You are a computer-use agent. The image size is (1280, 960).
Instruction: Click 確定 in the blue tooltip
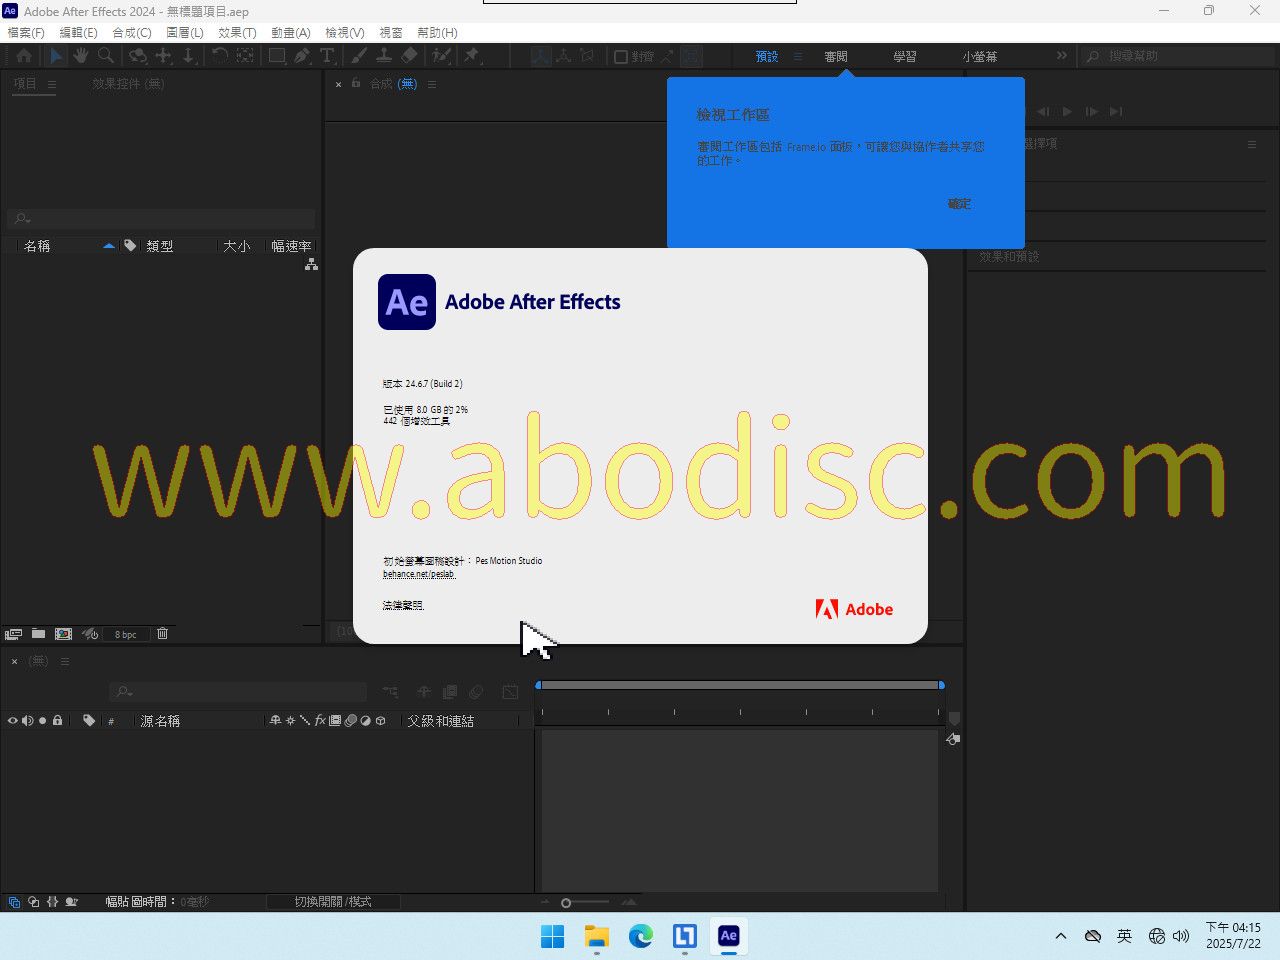pos(959,204)
